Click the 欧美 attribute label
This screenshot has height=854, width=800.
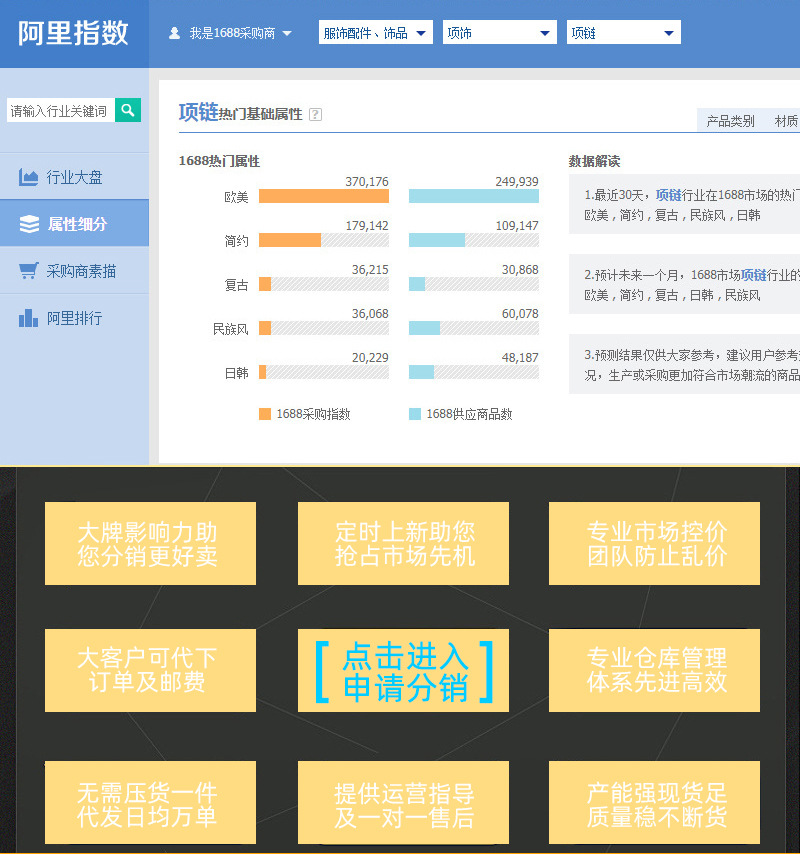tap(236, 197)
